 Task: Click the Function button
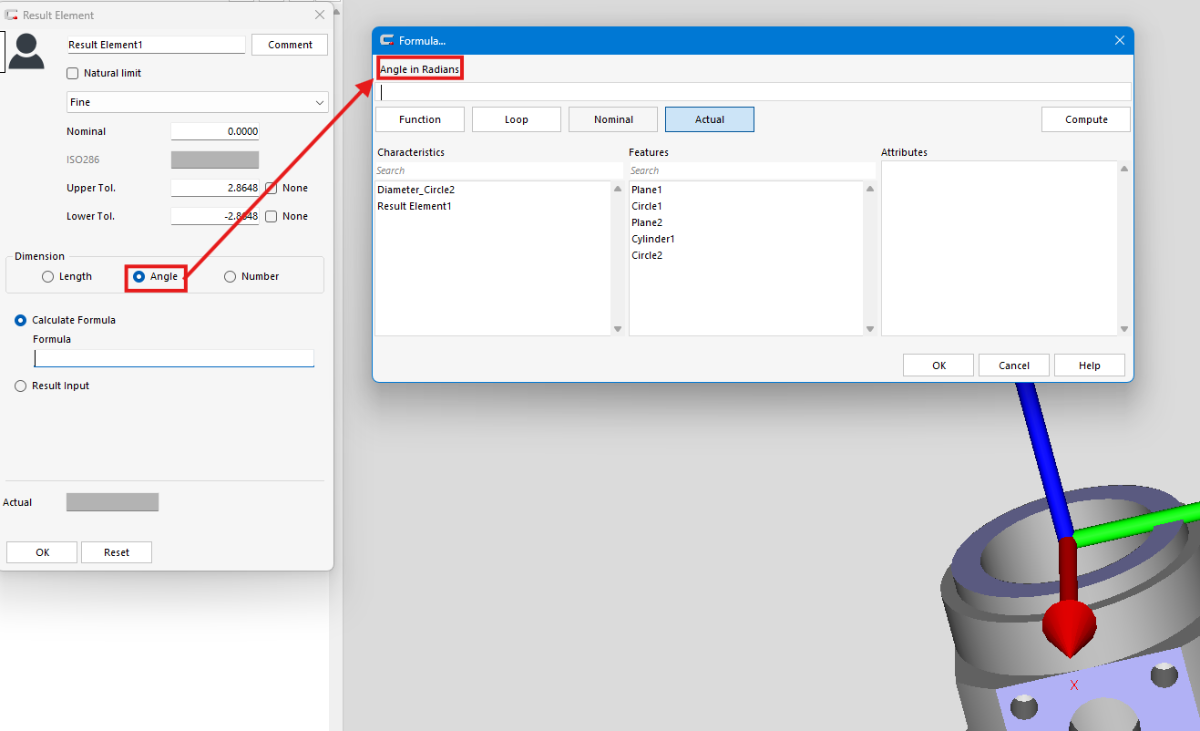point(420,120)
